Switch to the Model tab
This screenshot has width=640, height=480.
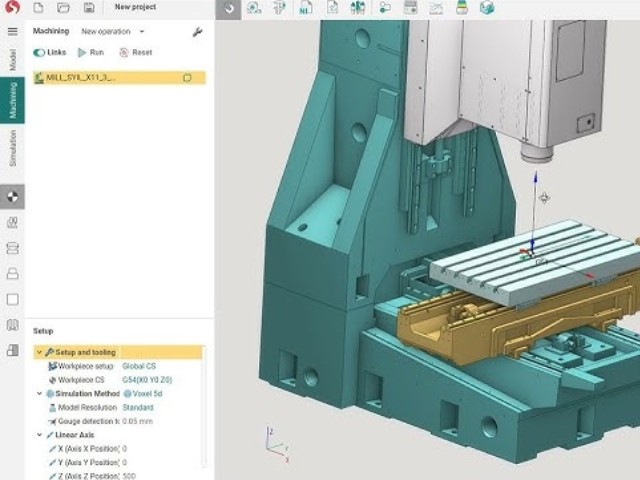[13, 60]
